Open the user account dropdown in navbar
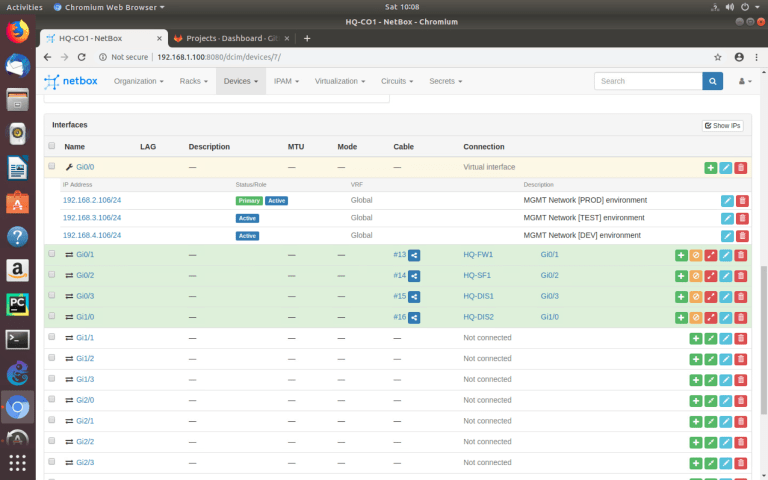Image resolution: width=768 pixels, height=480 pixels. tap(744, 81)
